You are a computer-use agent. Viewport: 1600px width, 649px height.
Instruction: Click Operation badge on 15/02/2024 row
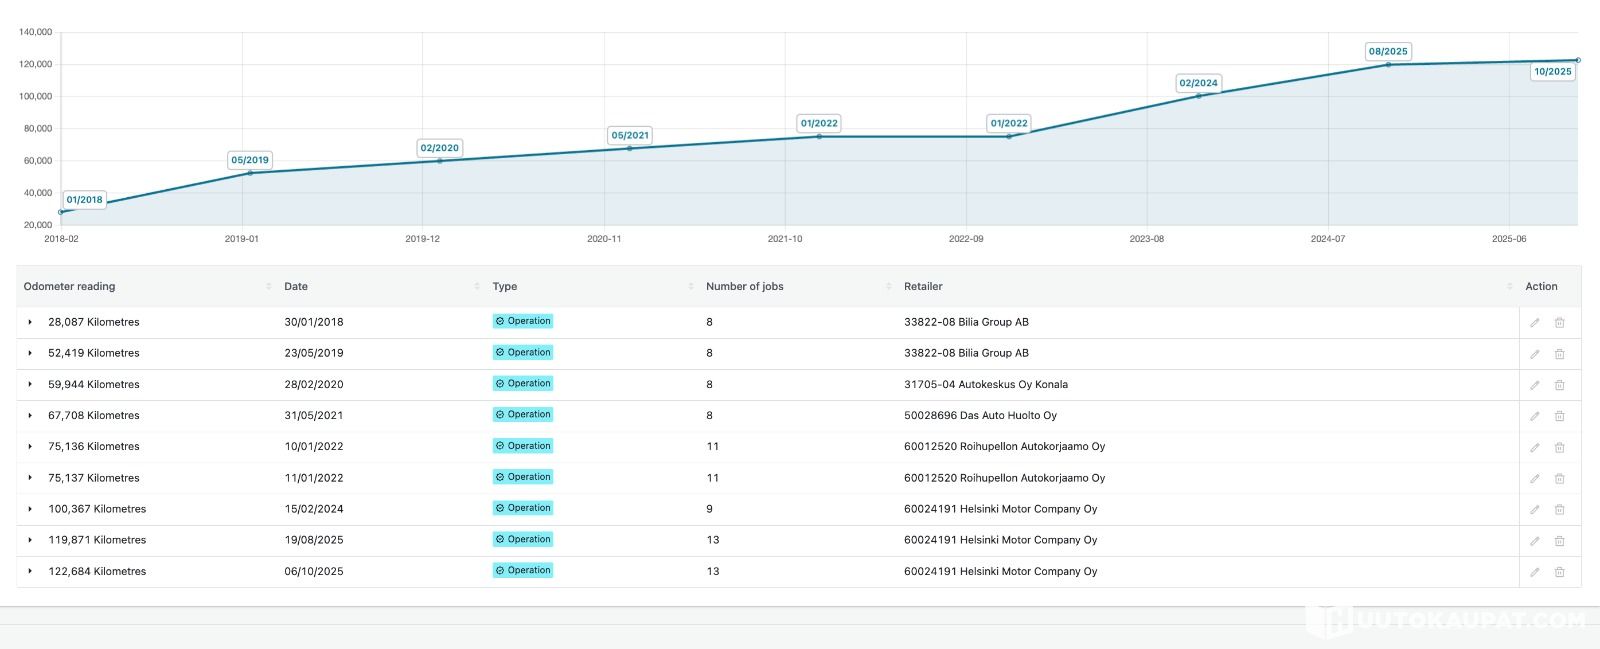[x=523, y=508]
